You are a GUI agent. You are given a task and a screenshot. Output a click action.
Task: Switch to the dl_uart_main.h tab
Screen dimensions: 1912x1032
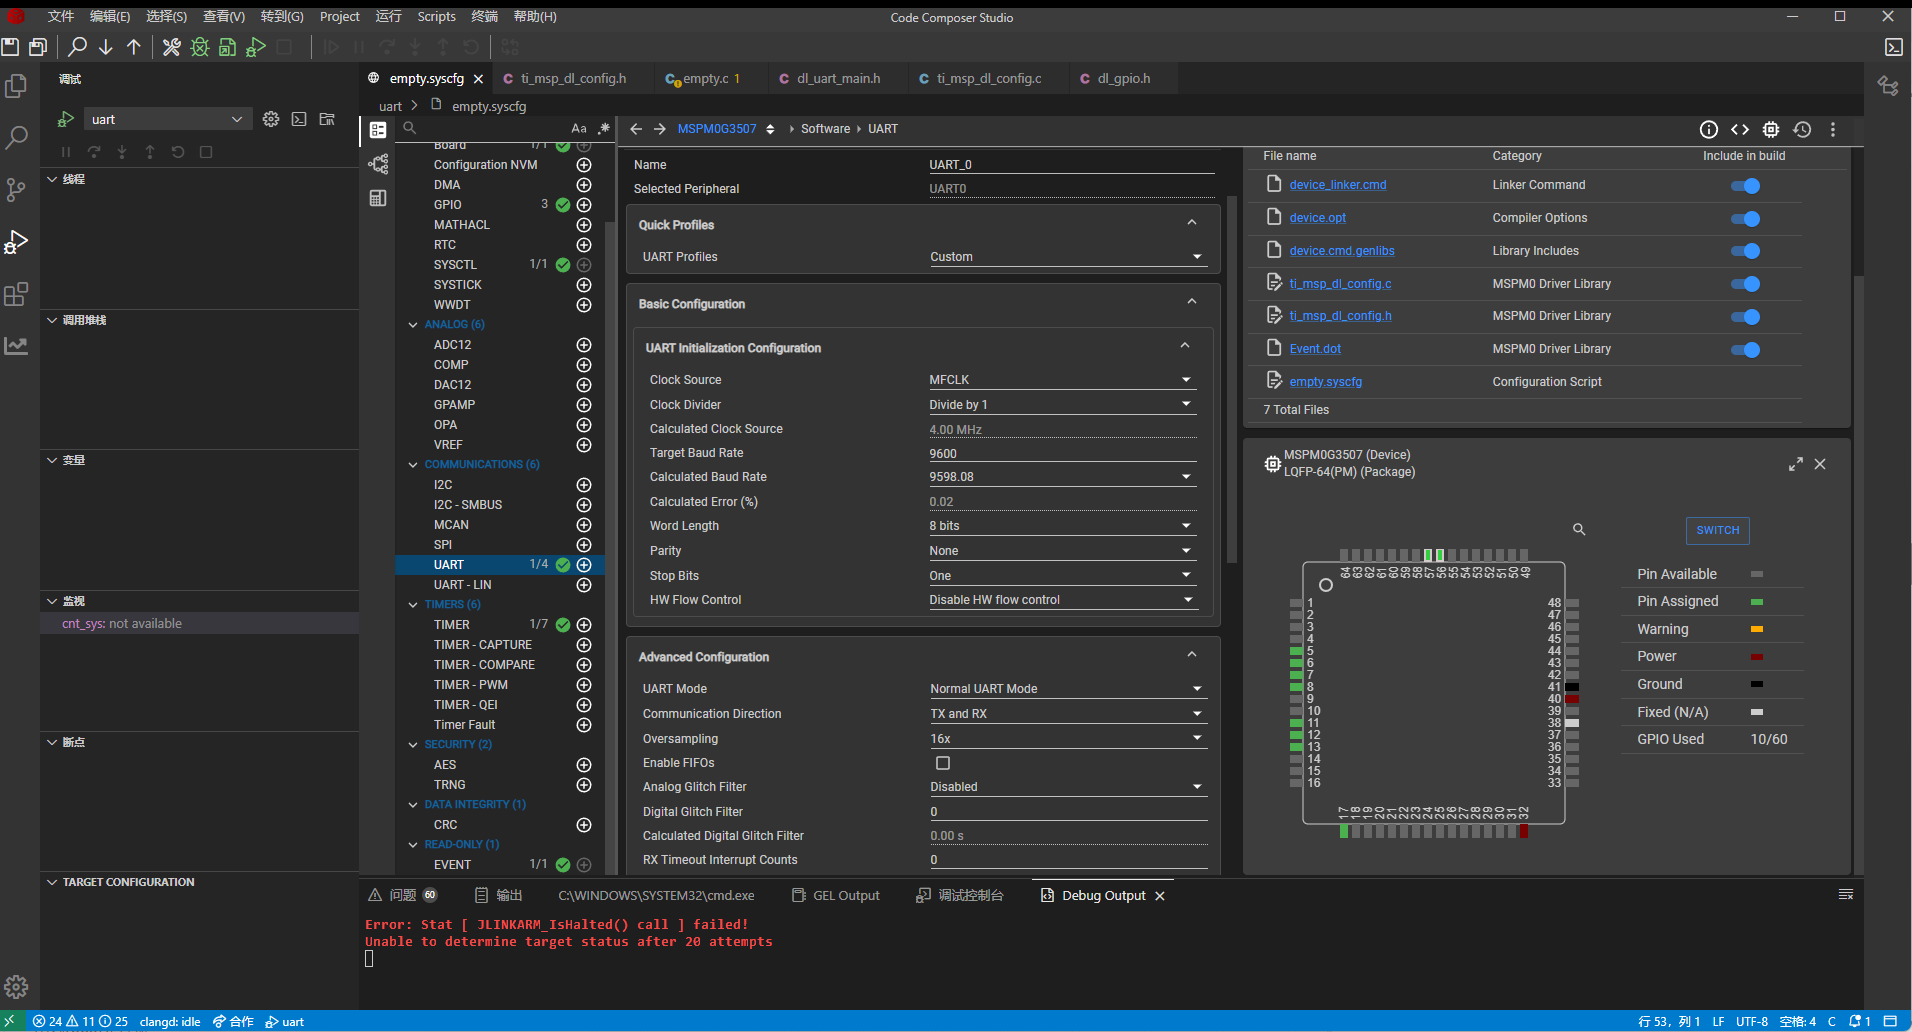(838, 79)
